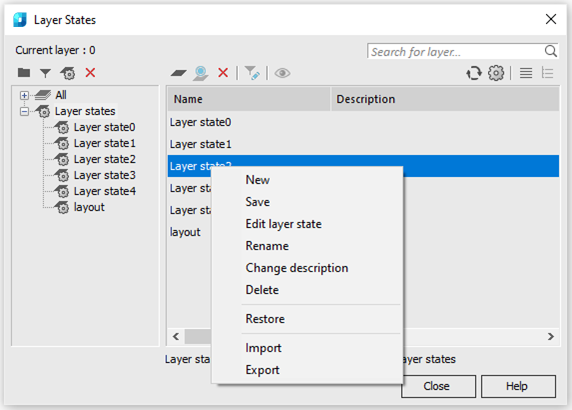Click gear icon beside layout in tree
Viewport: 572px width, 410px height.
(x=62, y=207)
